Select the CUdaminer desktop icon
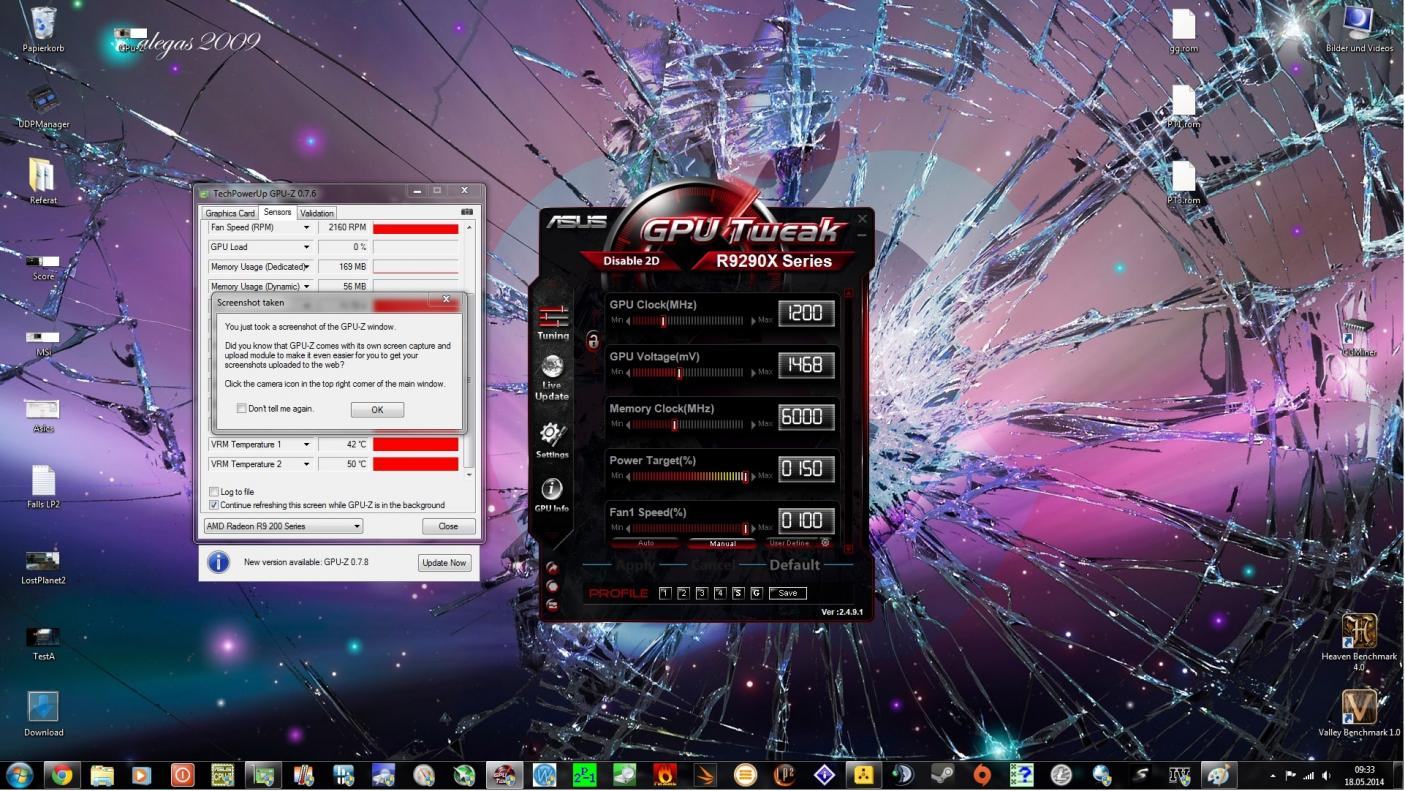This screenshot has width=1405, height=791. 1358,338
